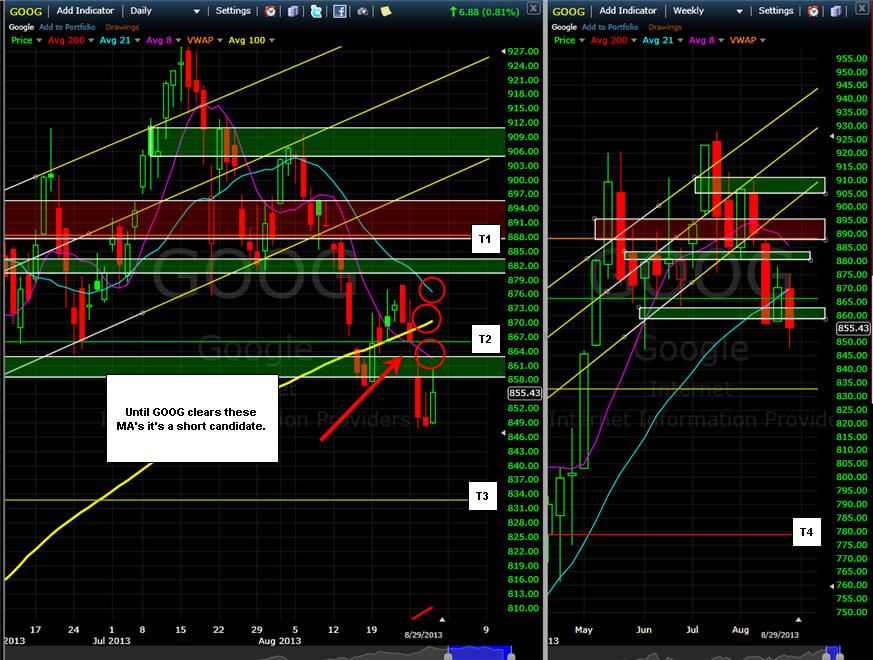Click the alarm clock icon on the Weekly chart

click(813, 11)
